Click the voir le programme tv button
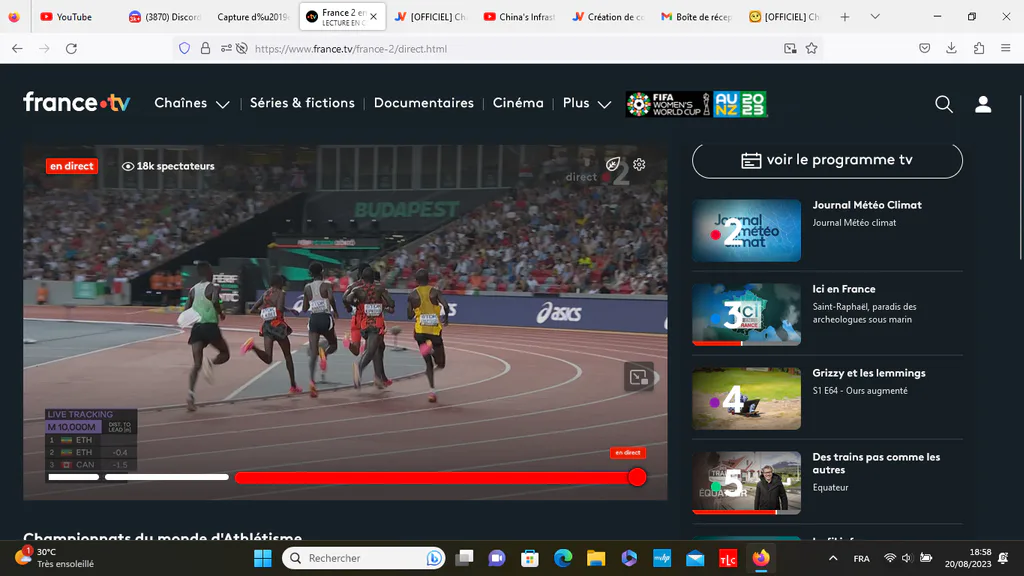Screen dimensions: 1024x576 [x=827, y=160]
